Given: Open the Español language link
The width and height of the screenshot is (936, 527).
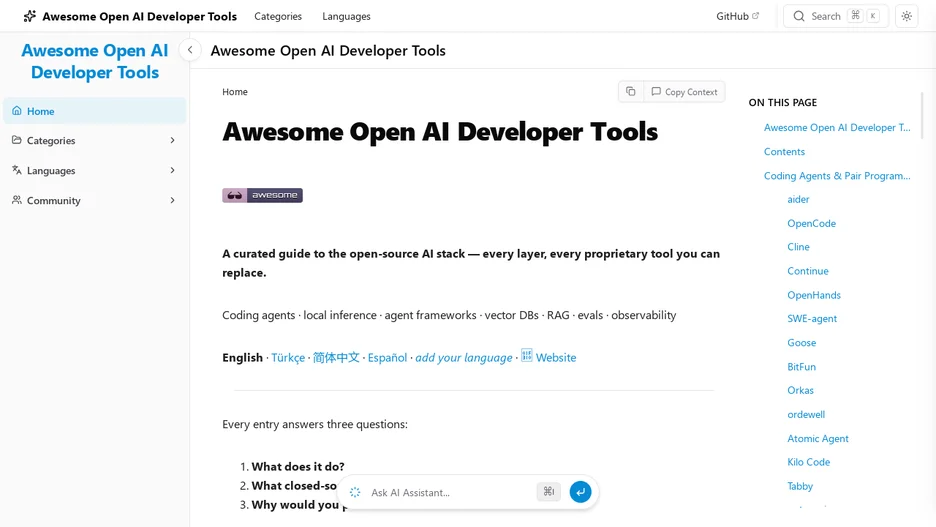Looking at the screenshot, I should point(387,358).
